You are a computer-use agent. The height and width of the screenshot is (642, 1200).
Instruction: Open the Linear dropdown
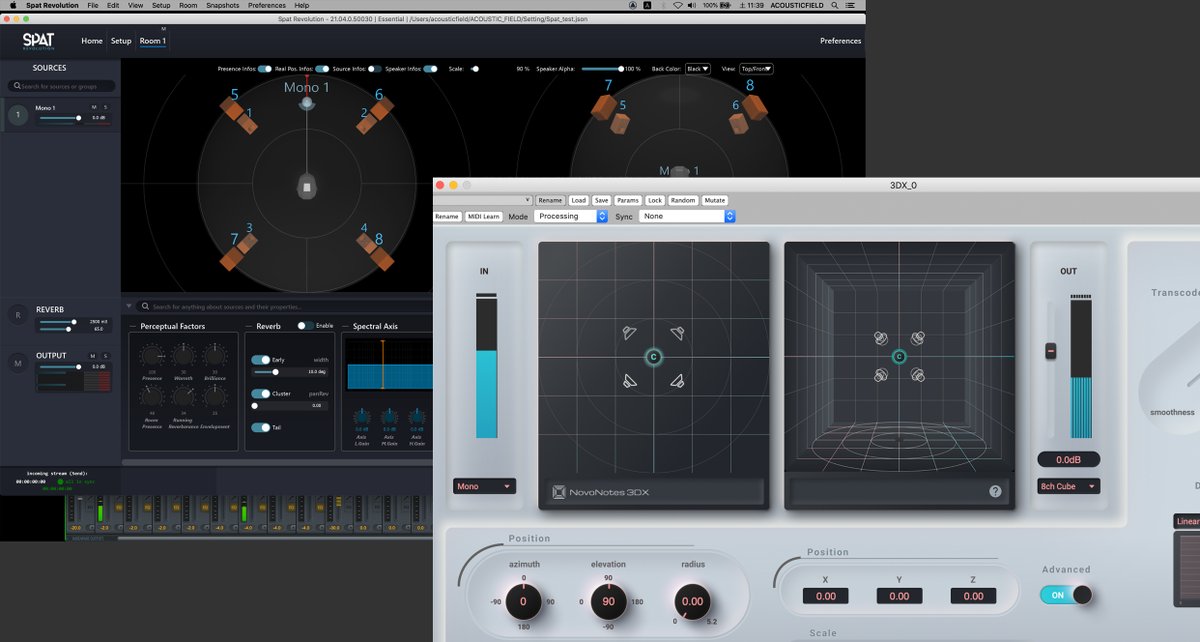tap(1187, 521)
